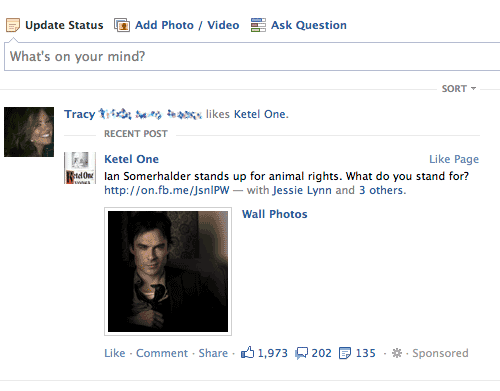This screenshot has width=500, height=391.
Task: Focus the What's on your mind box
Action: 252,57
